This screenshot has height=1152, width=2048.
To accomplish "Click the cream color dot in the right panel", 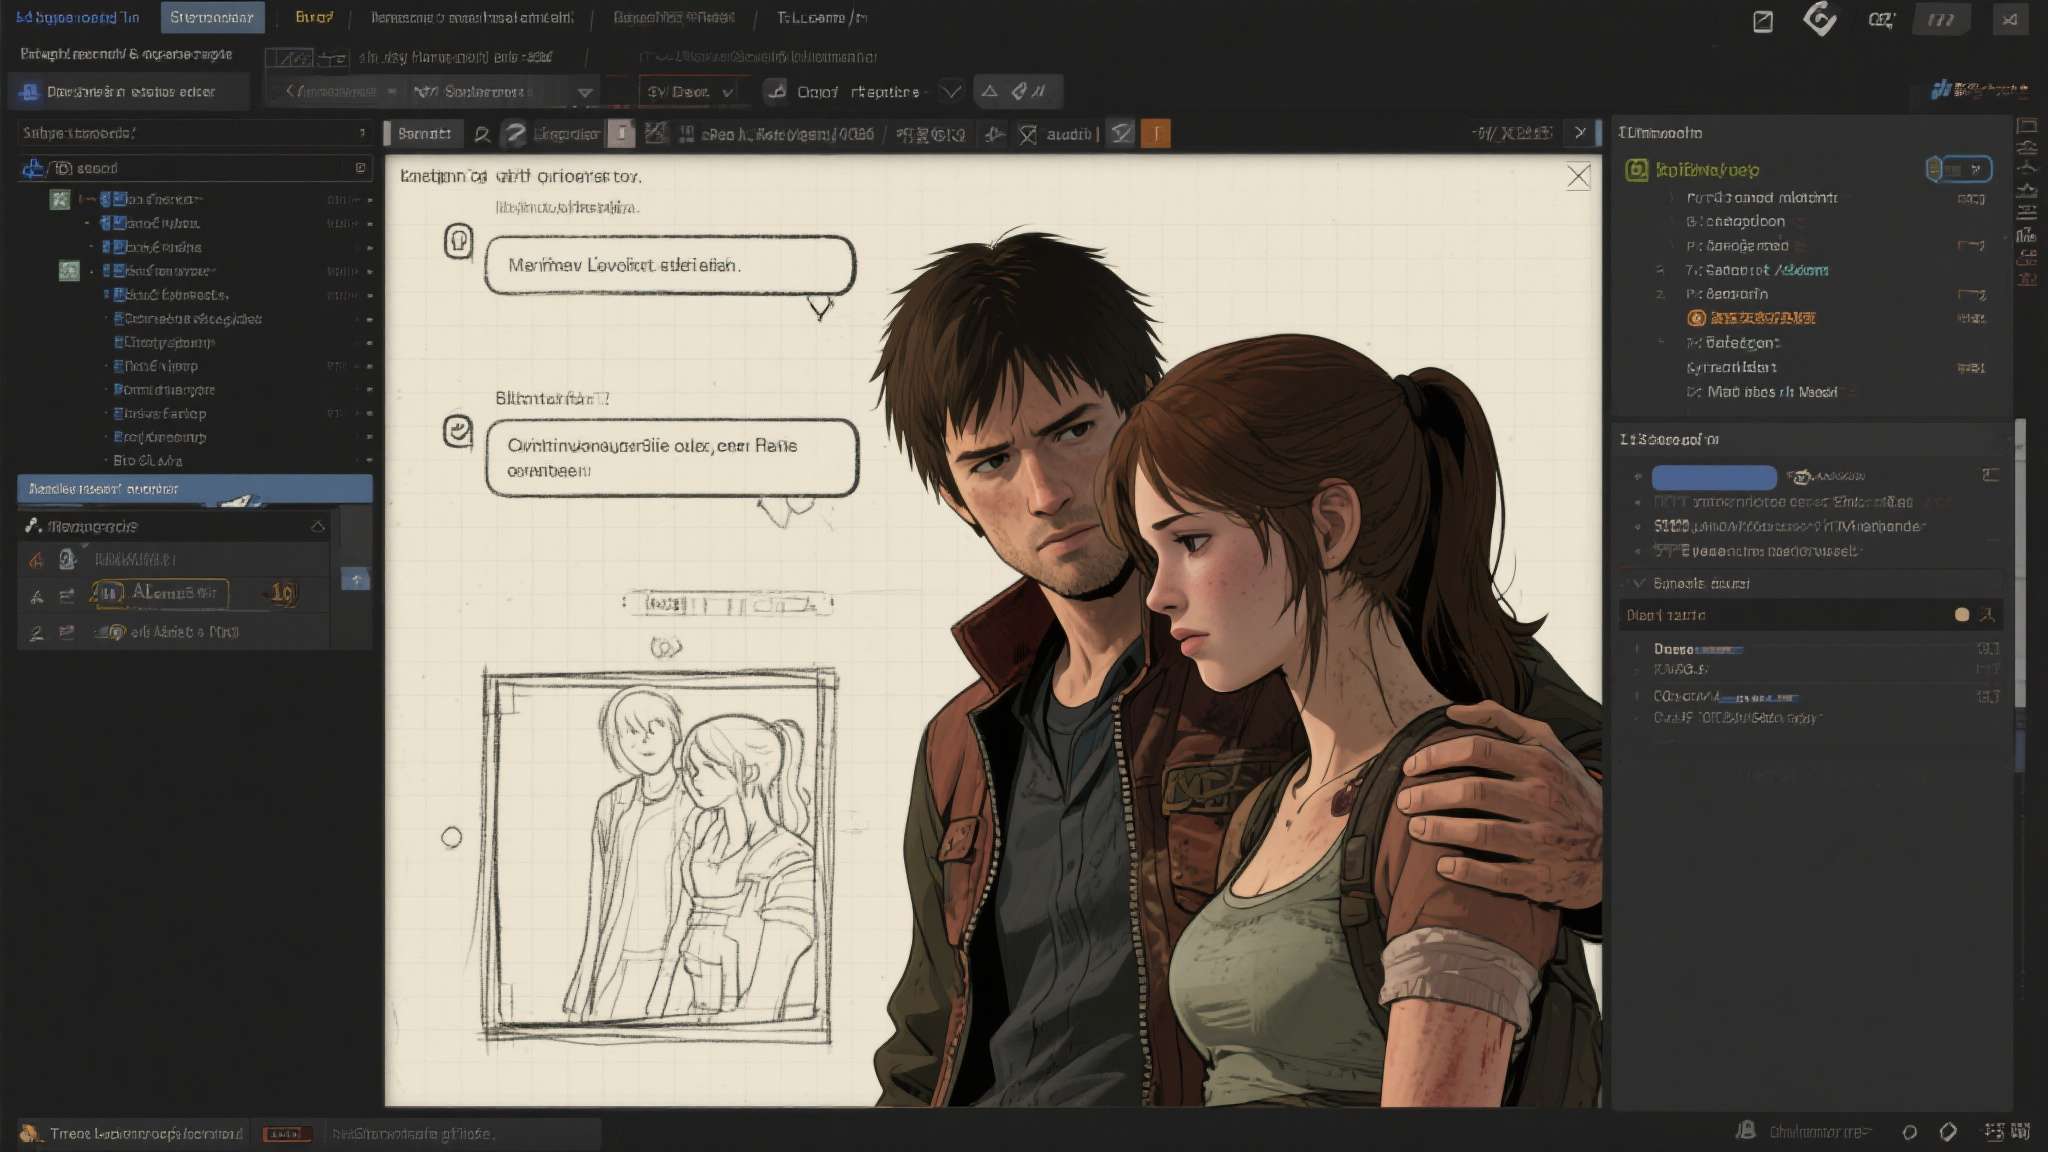I will 1962,615.
